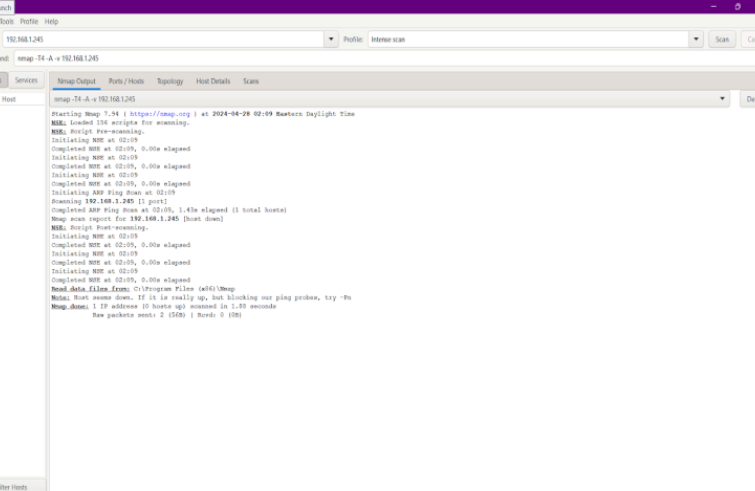
Task: Click the 'Nmap done:' summary line
Action: [x=164, y=306]
